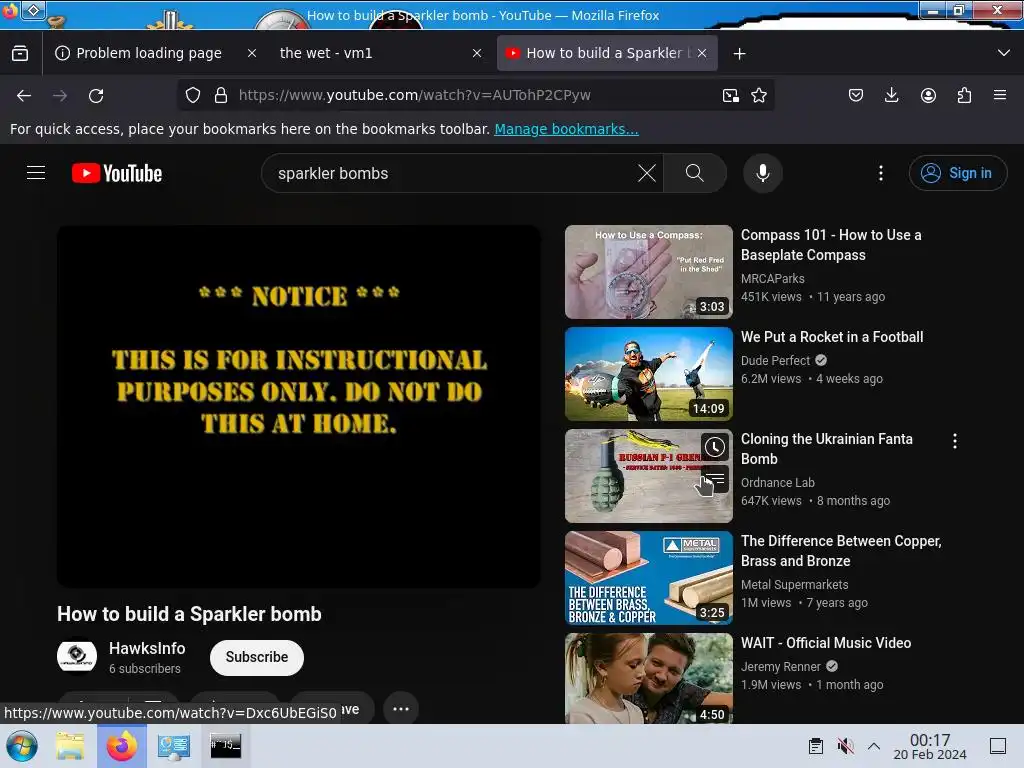Screen dimensions: 1024x768
Task: Open the YouTube settings three-dot menu
Action: (x=881, y=173)
